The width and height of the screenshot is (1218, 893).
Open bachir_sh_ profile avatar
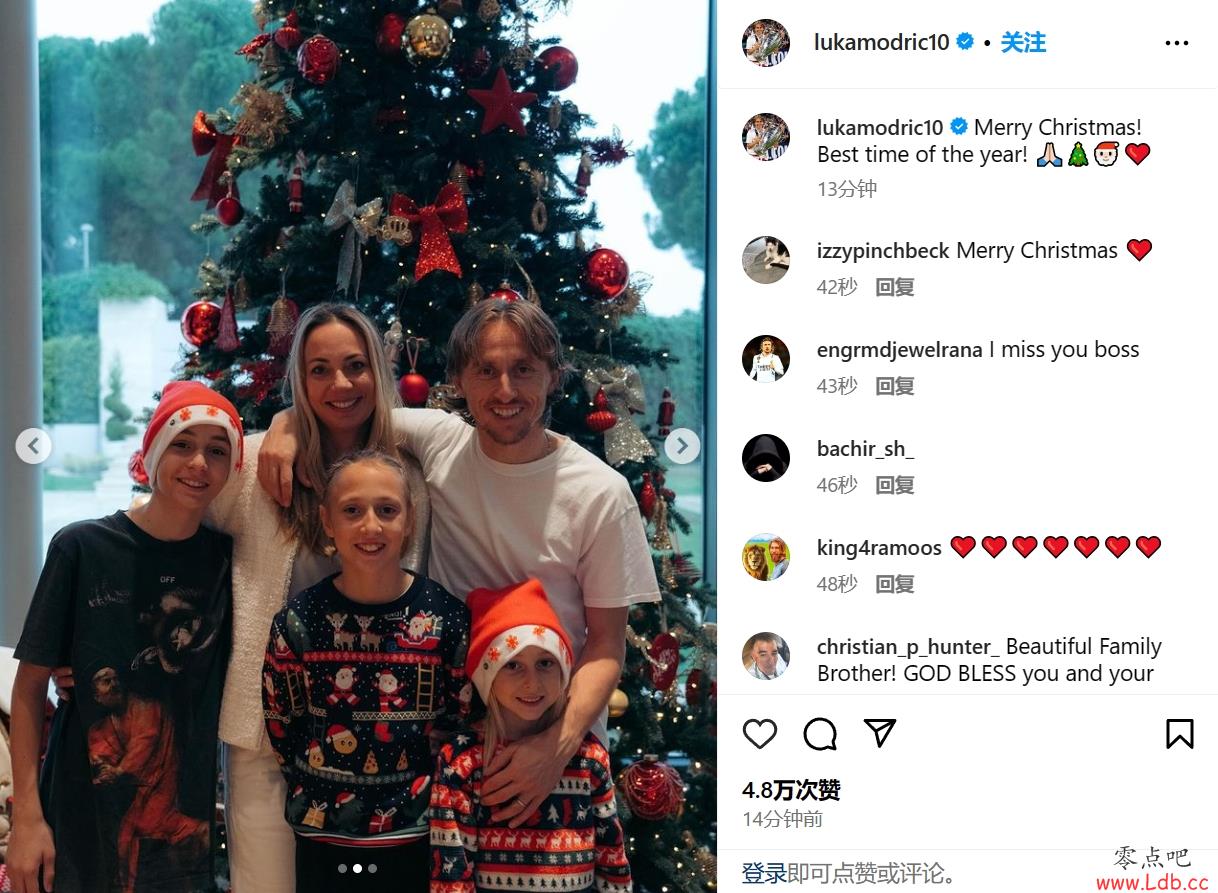tap(766, 458)
